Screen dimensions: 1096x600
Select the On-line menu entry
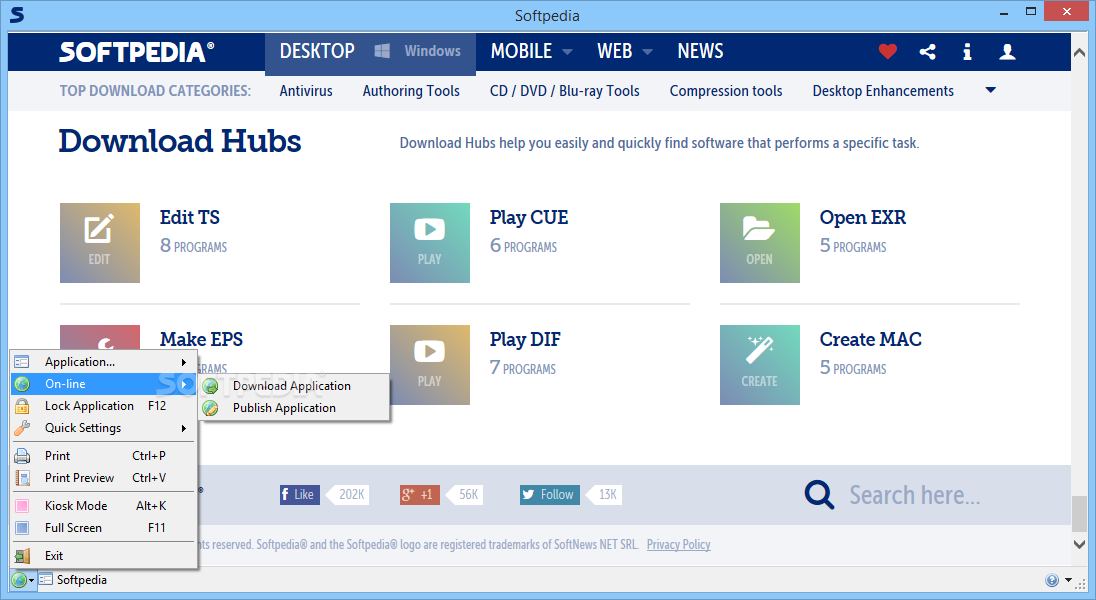click(x=103, y=384)
